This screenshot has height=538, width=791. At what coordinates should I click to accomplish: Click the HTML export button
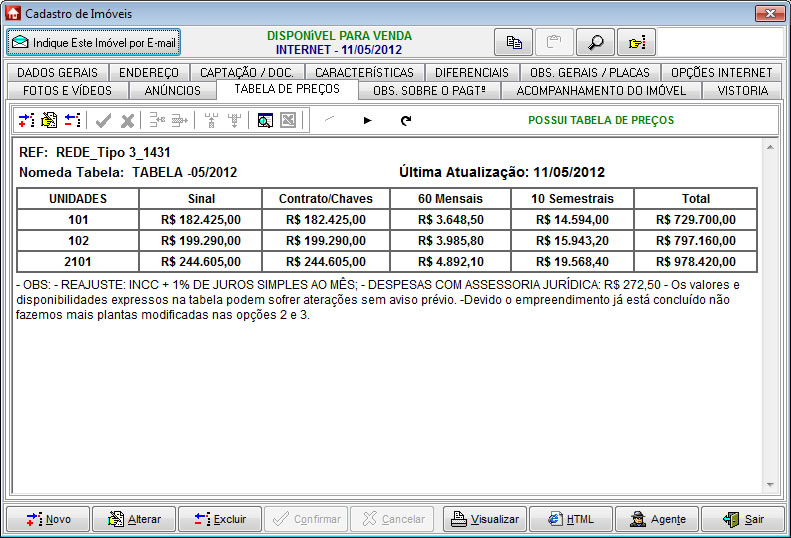[570, 519]
